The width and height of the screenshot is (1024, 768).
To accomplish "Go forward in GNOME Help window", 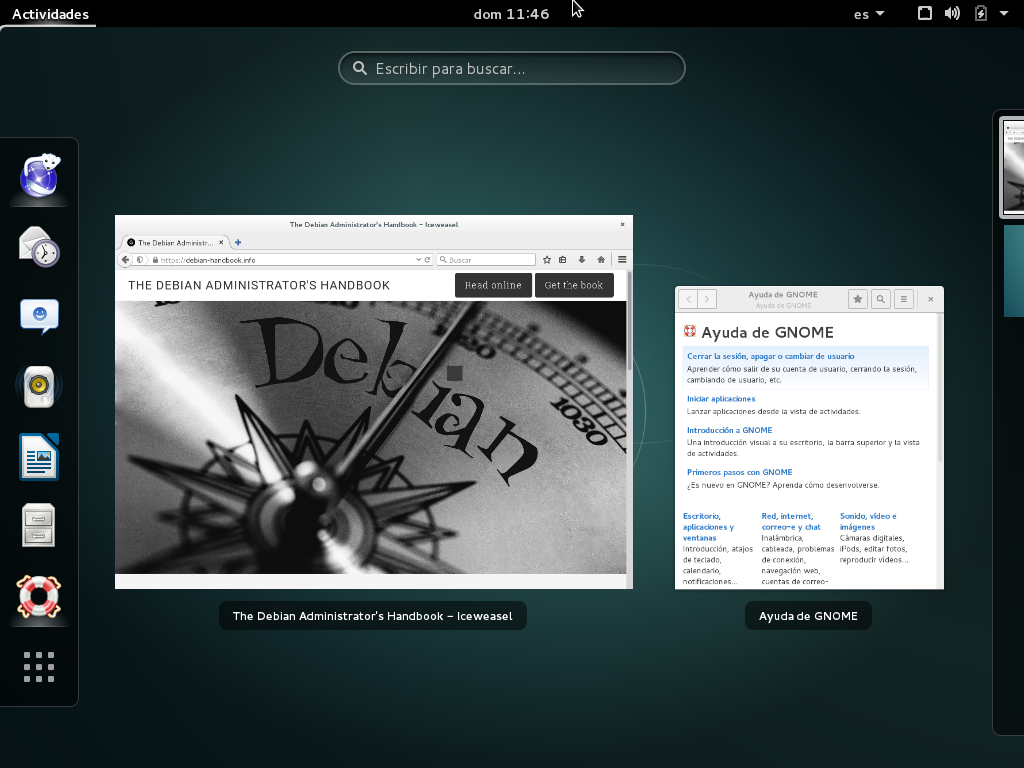I will tap(707, 299).
